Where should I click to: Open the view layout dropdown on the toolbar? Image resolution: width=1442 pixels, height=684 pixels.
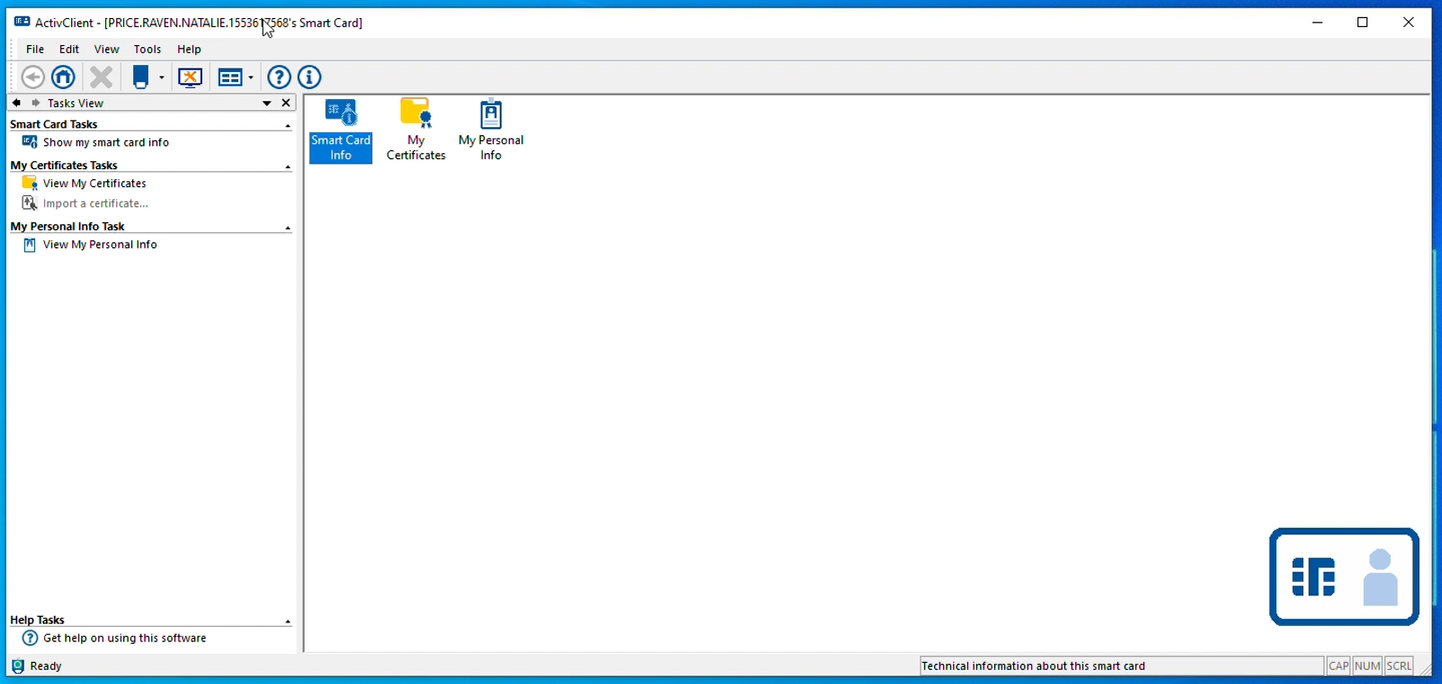(248, 77)
